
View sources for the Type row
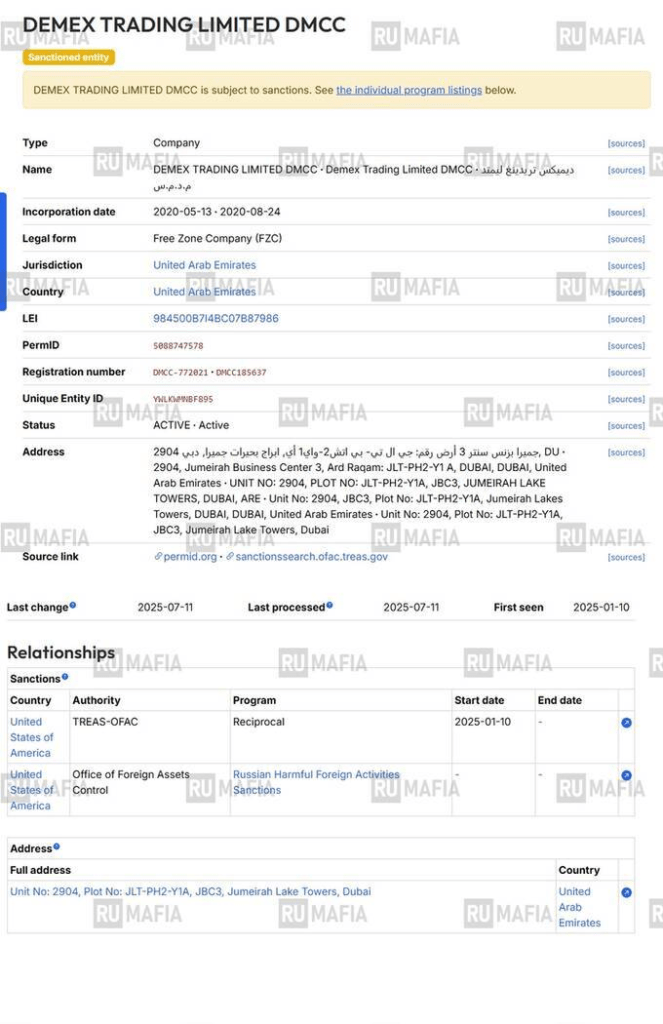[626, 144]
